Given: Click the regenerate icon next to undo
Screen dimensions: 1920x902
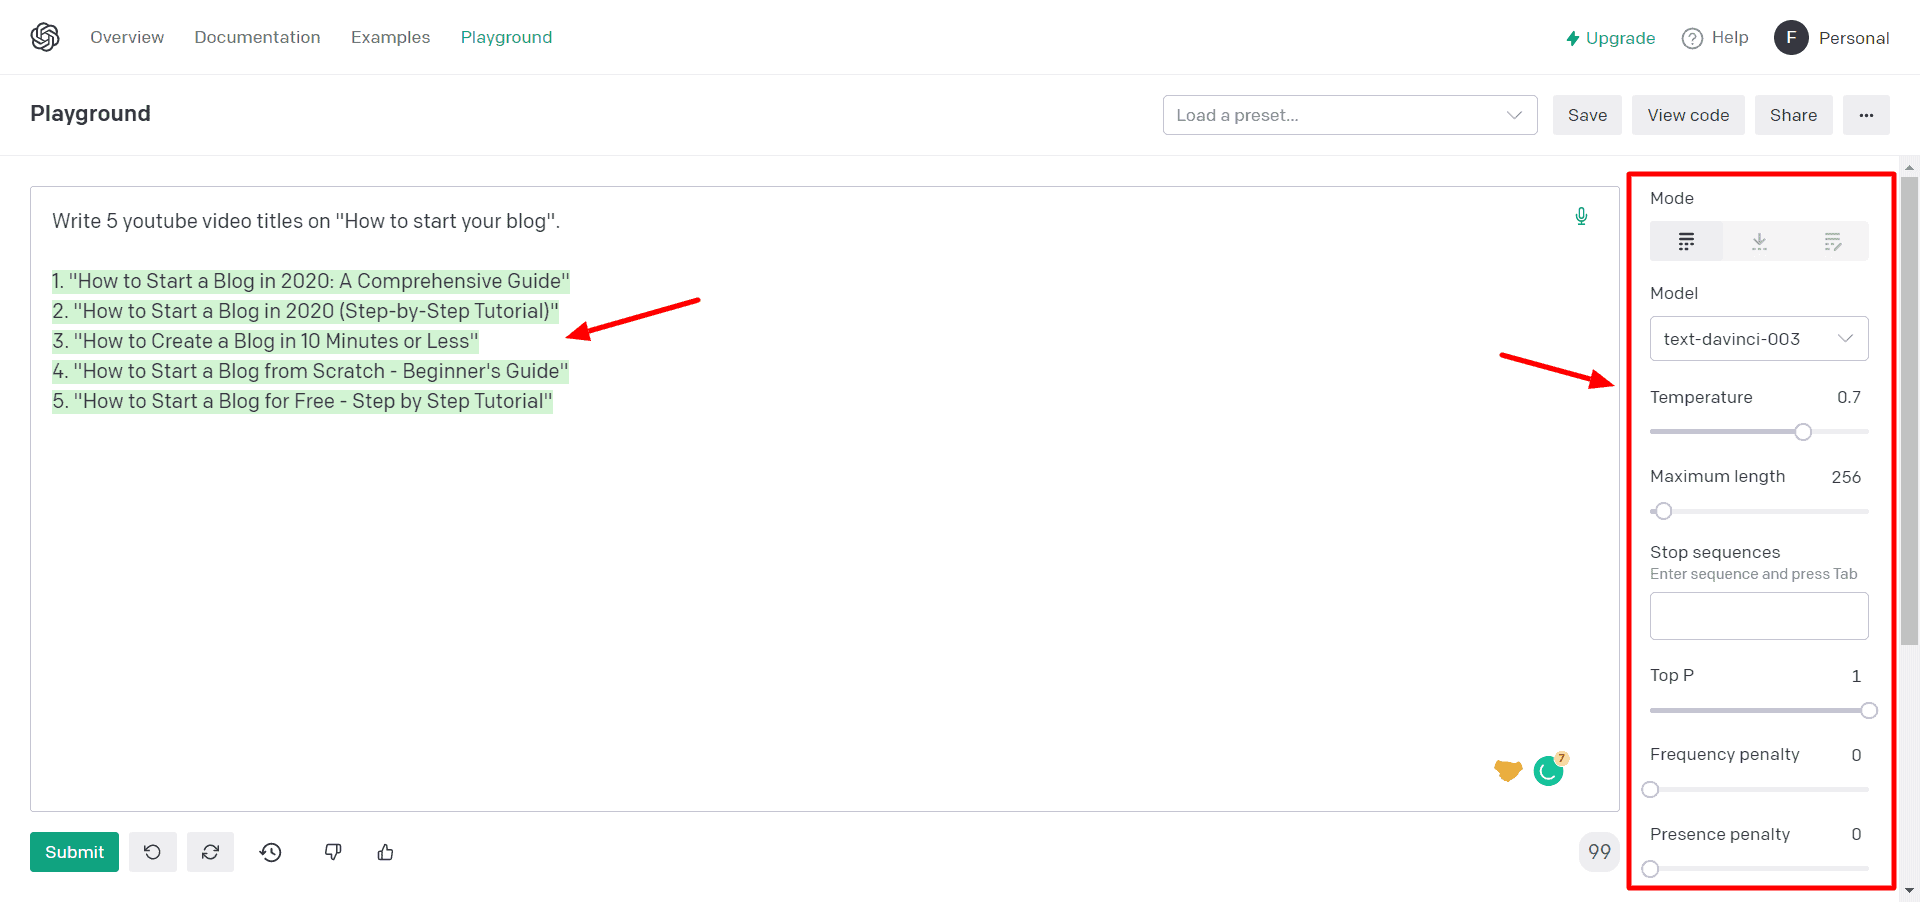Looking at the screenshot, I should pos(210,852).
